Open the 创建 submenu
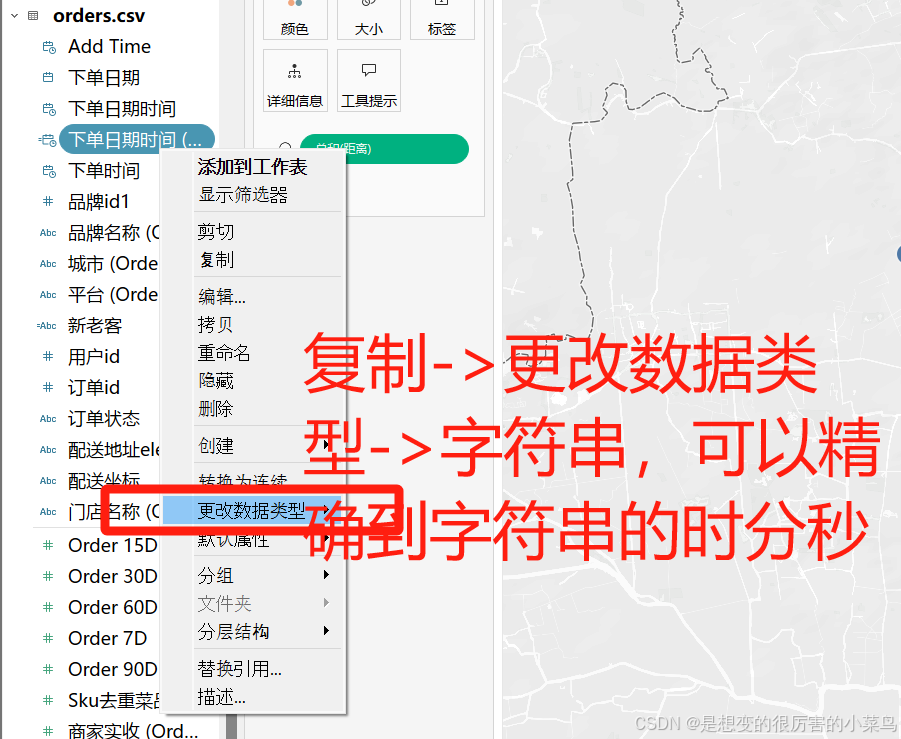Image resolution: width=901 pixels, height=739 pixels. (253, 445)
